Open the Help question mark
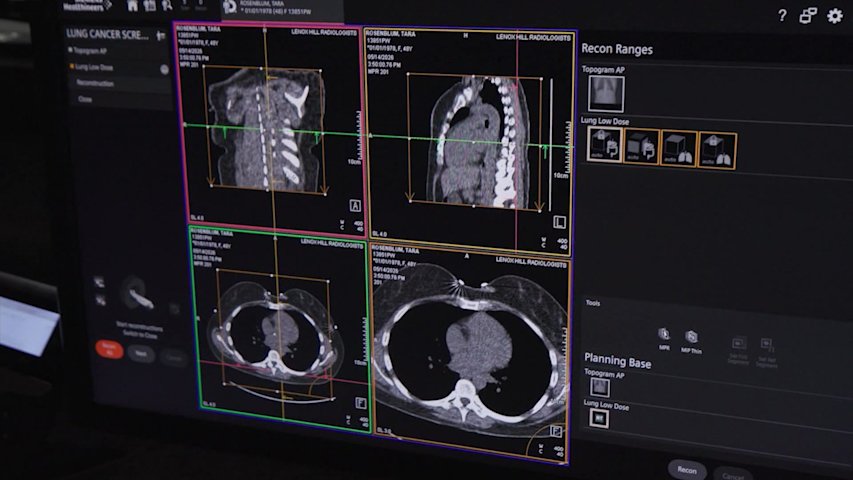This screenshot has height=480, width=853. [x=782, y=15]
